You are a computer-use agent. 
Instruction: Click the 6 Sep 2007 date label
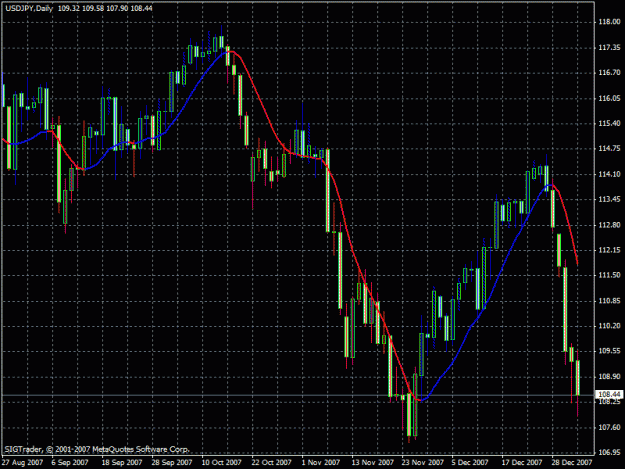pyautogui.click(x=70, y=462)
